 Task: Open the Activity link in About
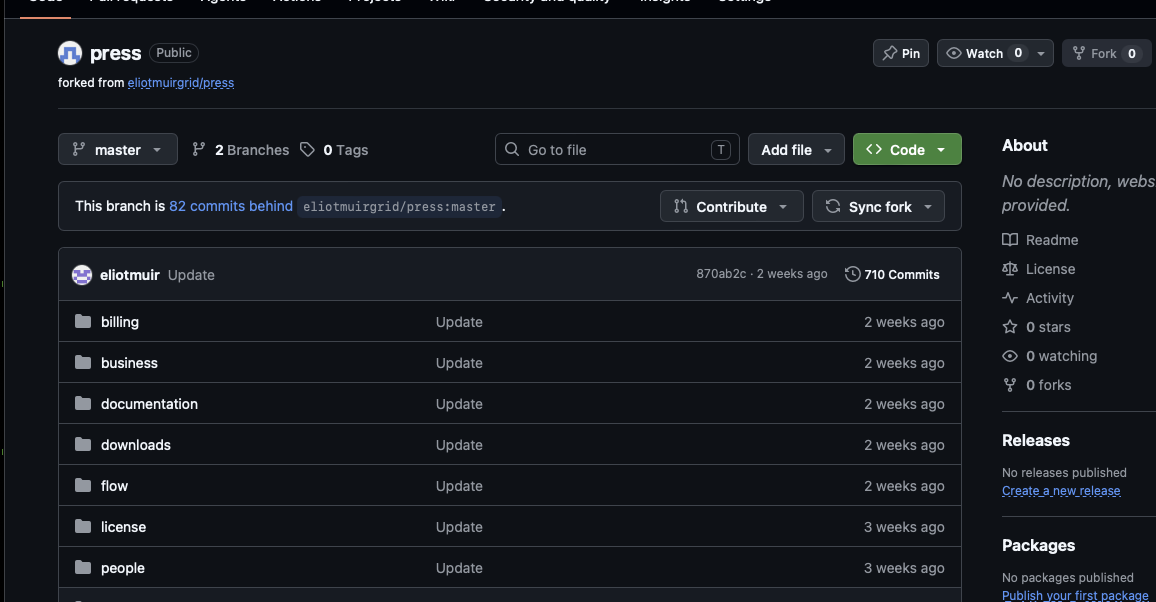[1049, 298]
